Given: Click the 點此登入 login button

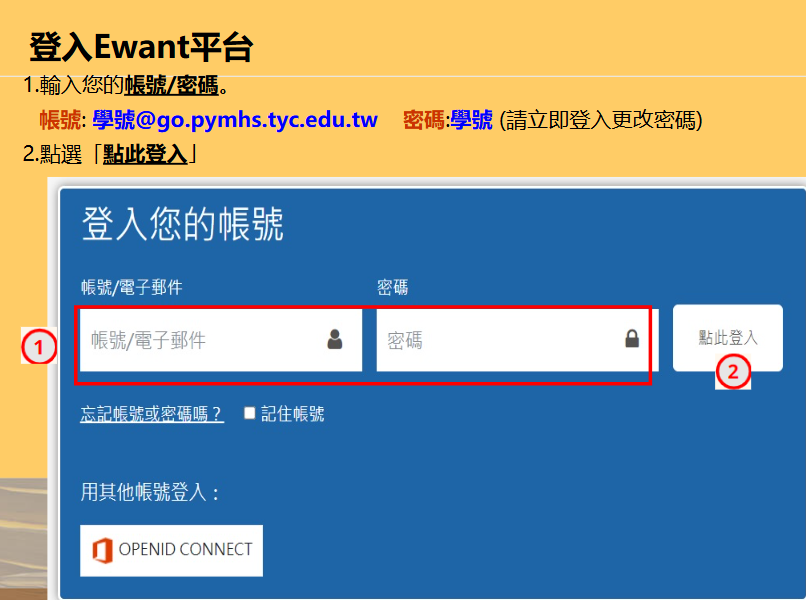Looking at the screenshot, I should point(727,338).
